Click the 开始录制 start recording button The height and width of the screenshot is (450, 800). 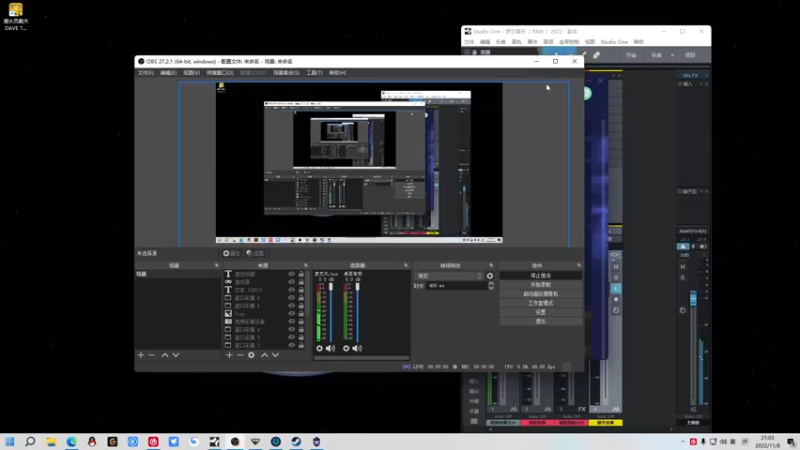point(541,285)
